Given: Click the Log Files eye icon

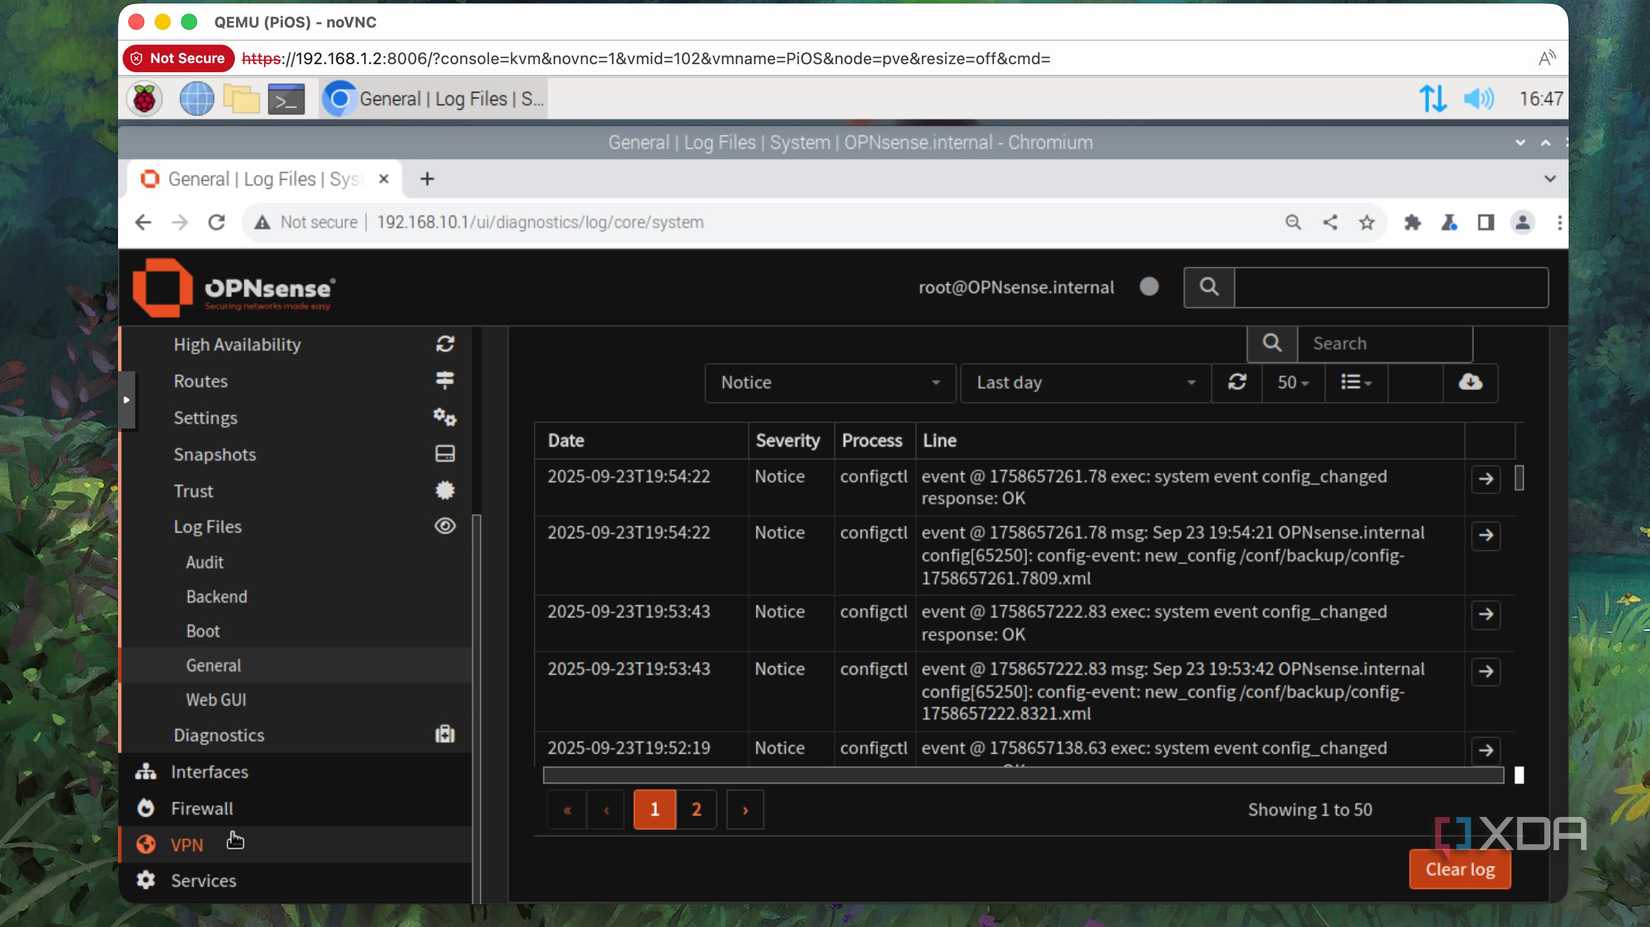Looking at the screenshot, I should coord(445,526).
